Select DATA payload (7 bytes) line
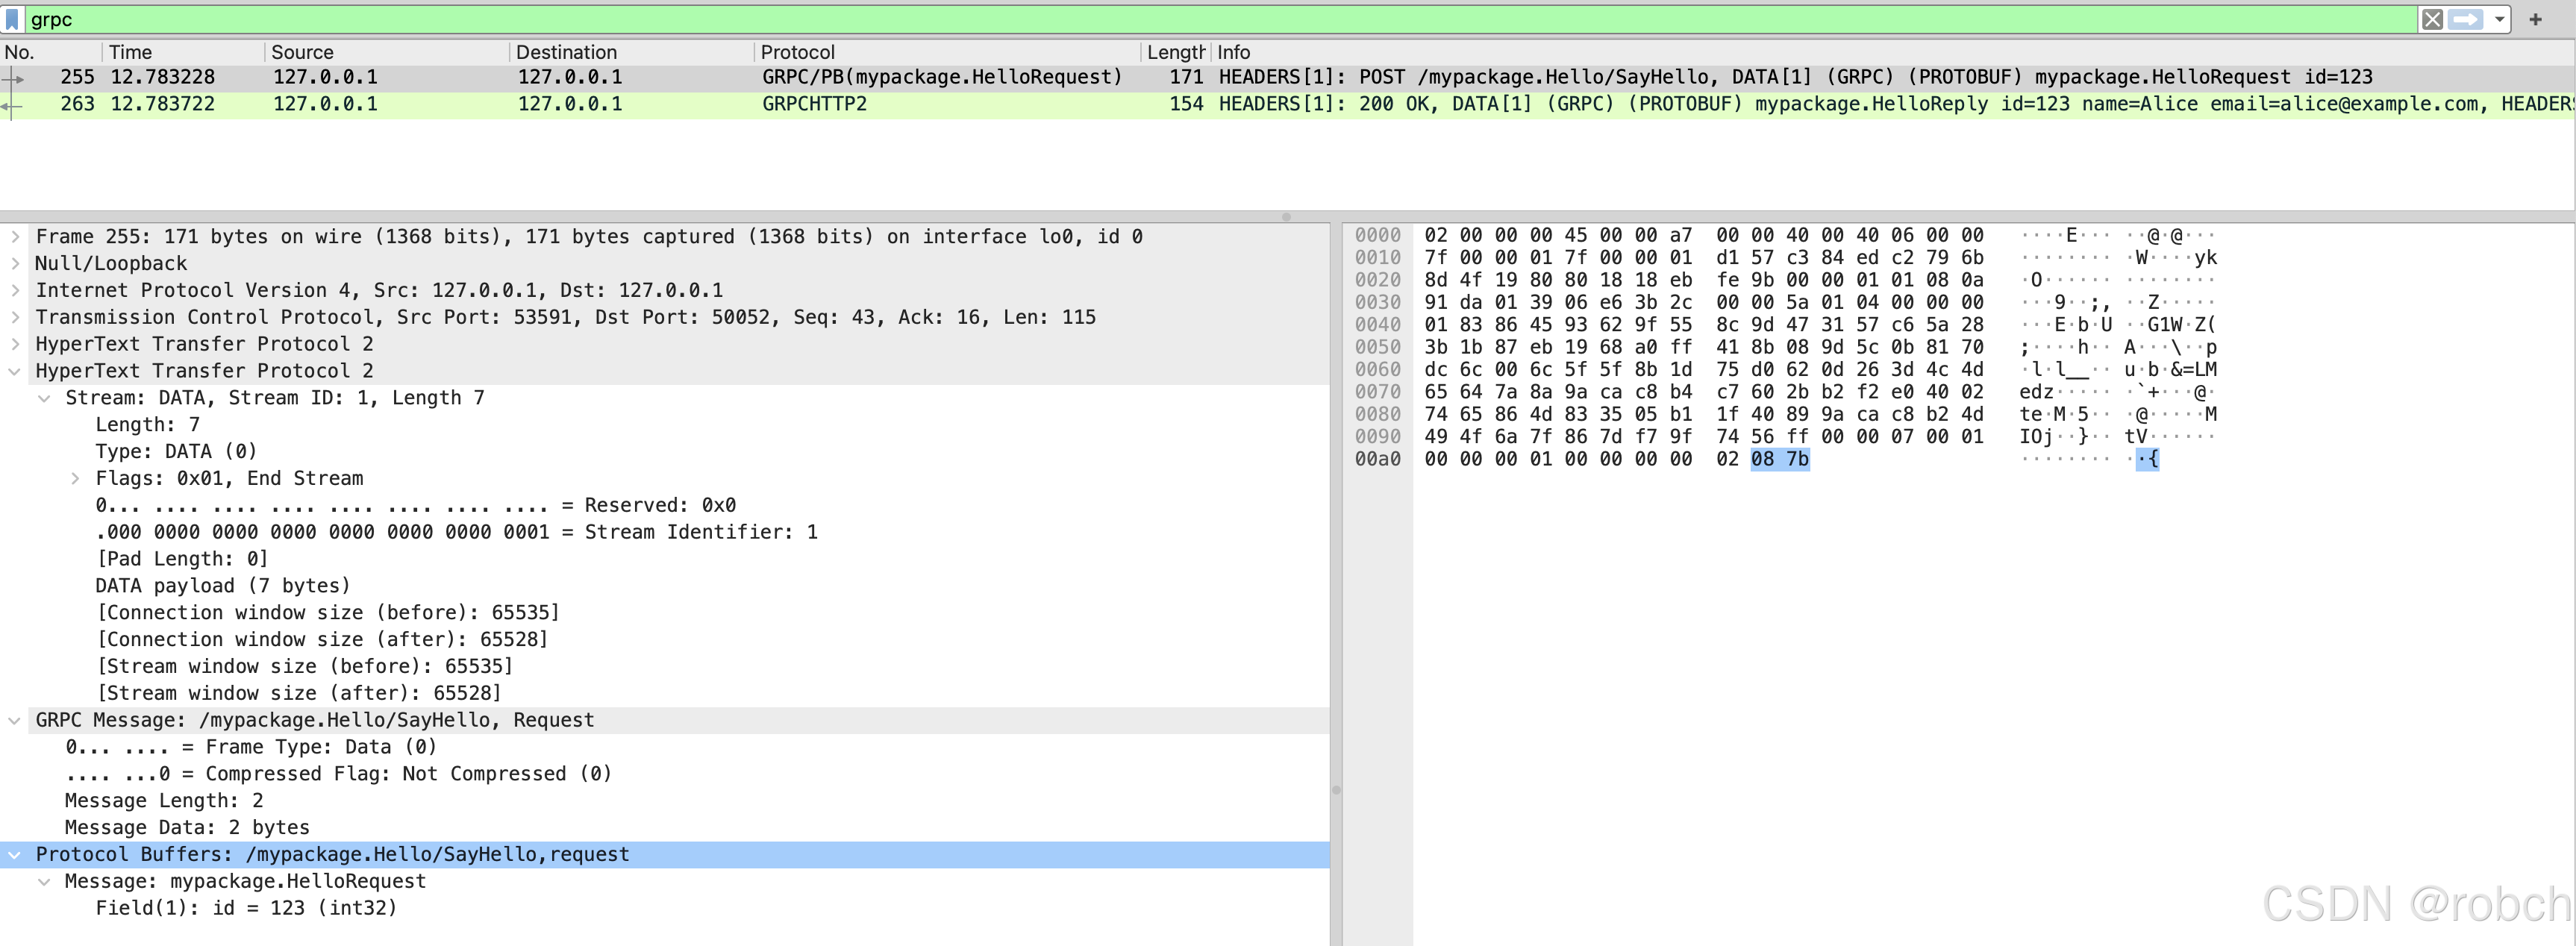Viewport: 2576px width, 946px height. click(x=223, y=586)
